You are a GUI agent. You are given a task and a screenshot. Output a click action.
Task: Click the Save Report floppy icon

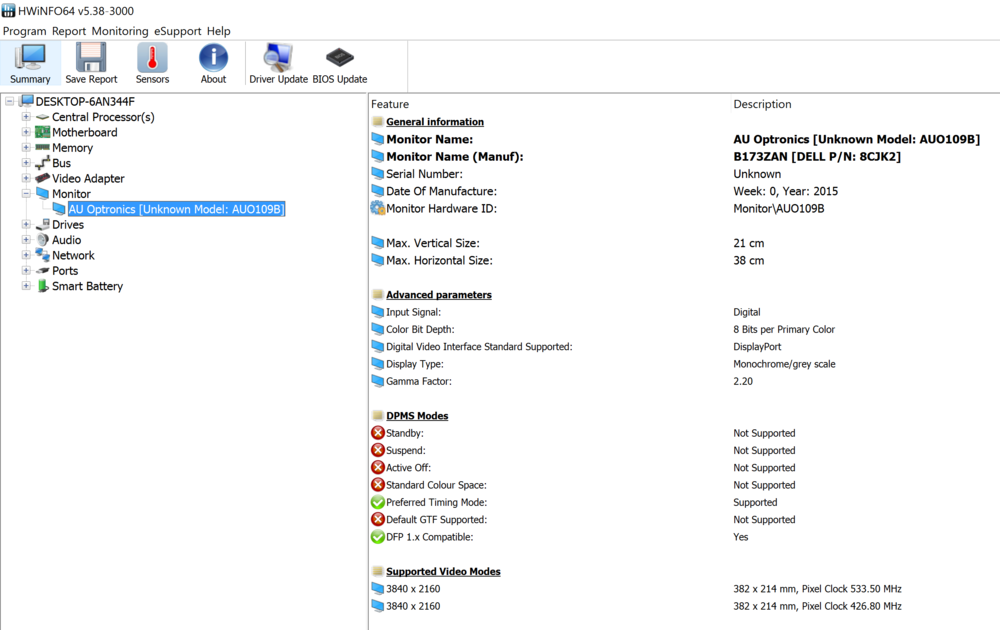point(91,58)
